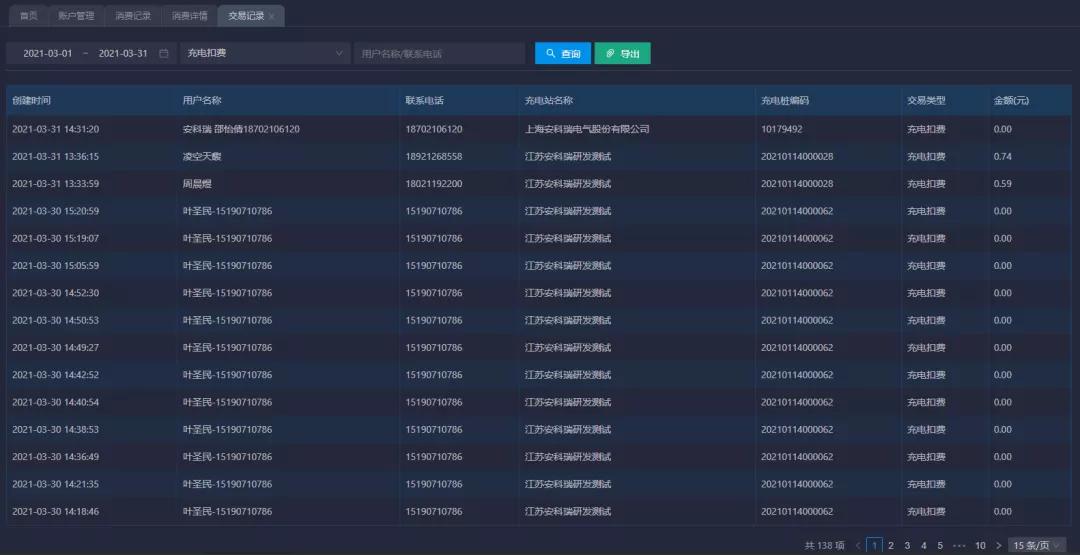Open the 15 条/页 page size dropdown
The height and width of the screenshot is (555, 1080).
[x=1037, y=545]
